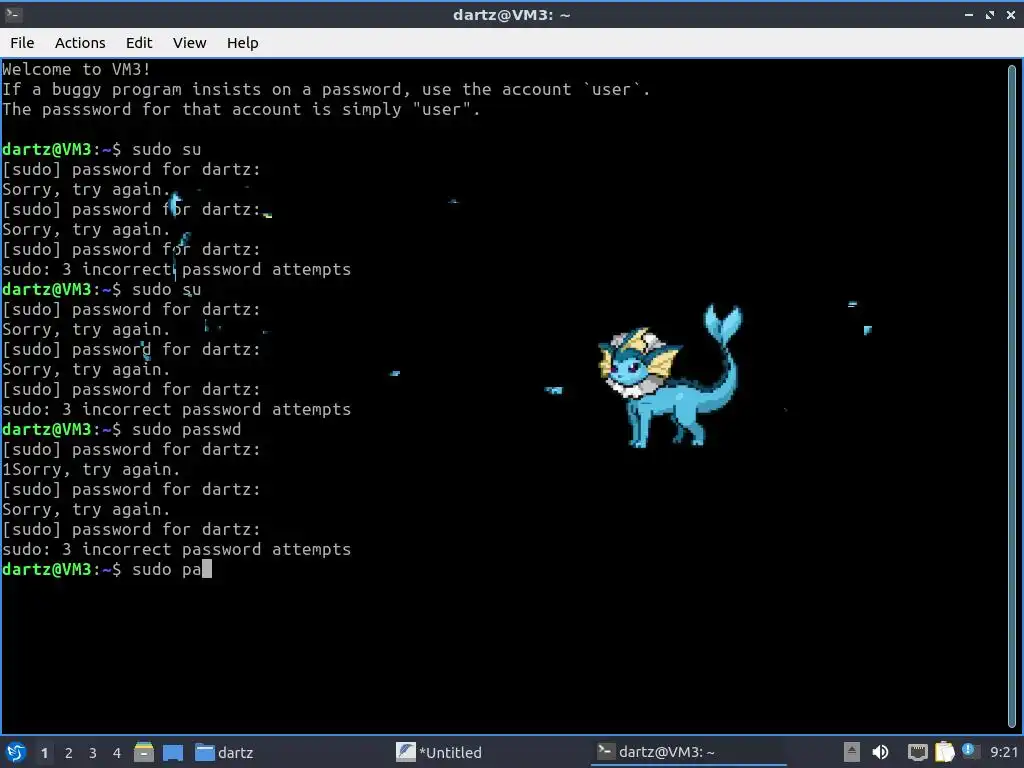This screenshot has width=1024, height=768.
Task: Switch to workspace 1
Action: (44, 753)
